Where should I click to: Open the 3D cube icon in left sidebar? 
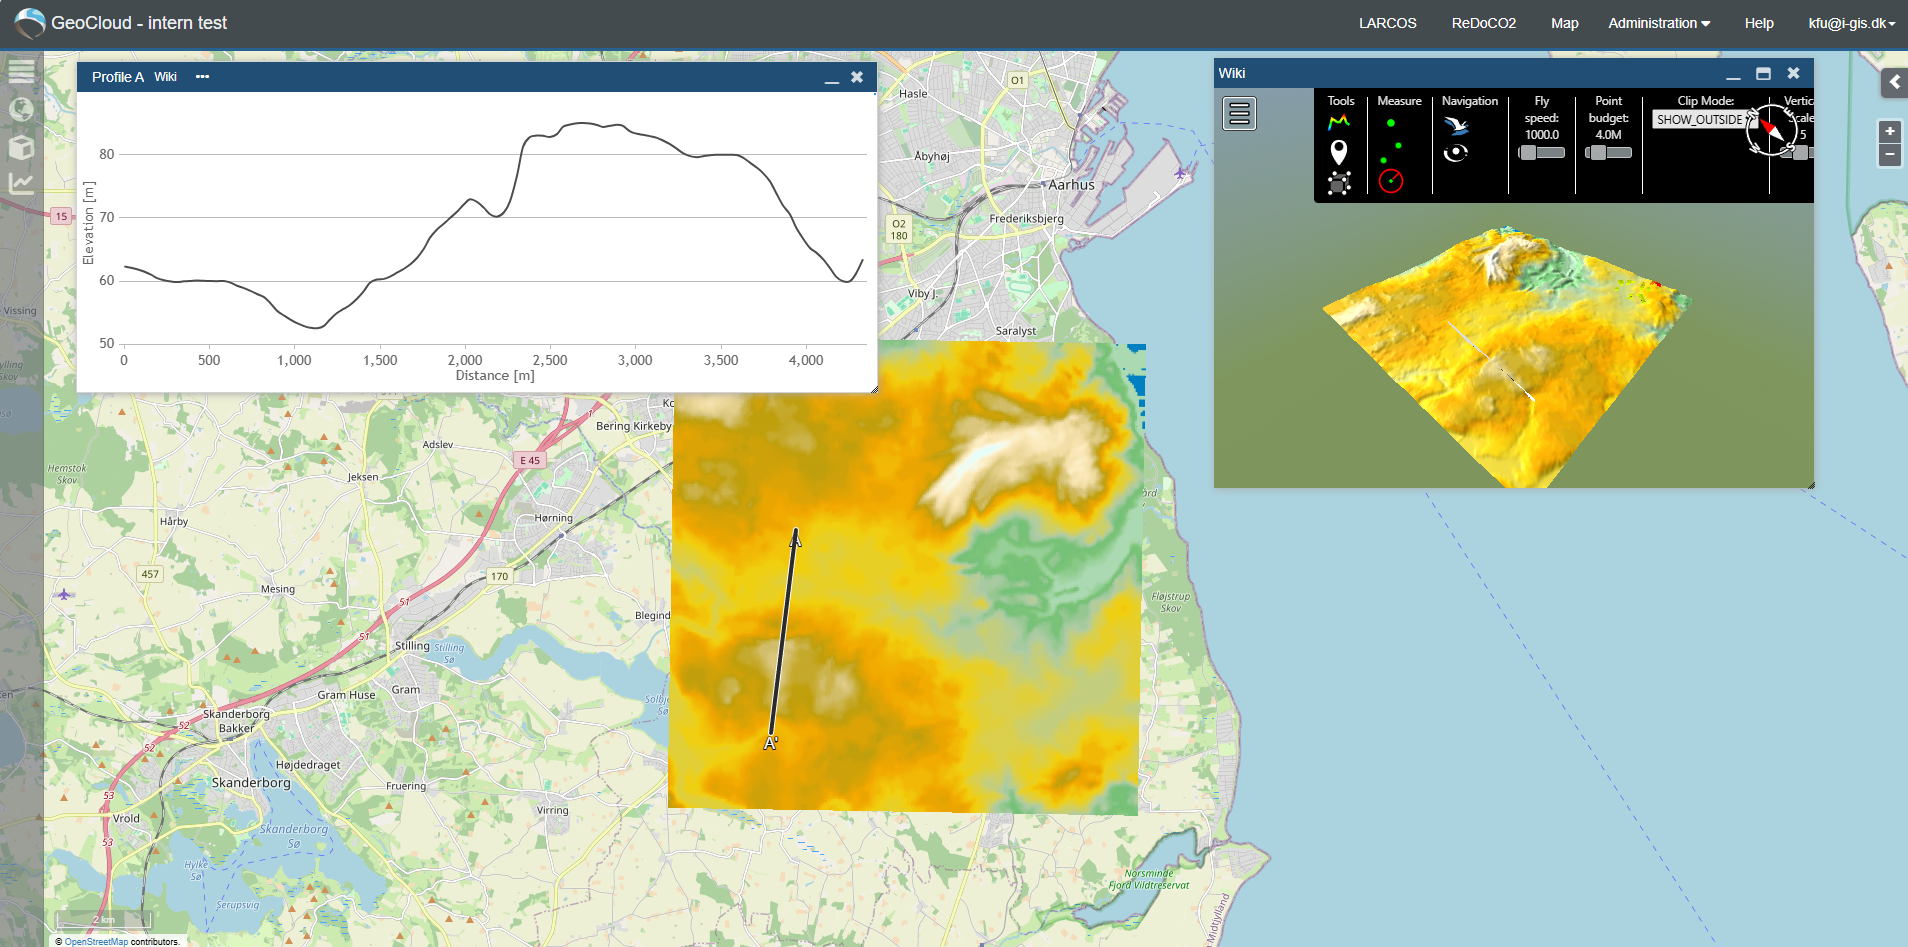(21, 147)
